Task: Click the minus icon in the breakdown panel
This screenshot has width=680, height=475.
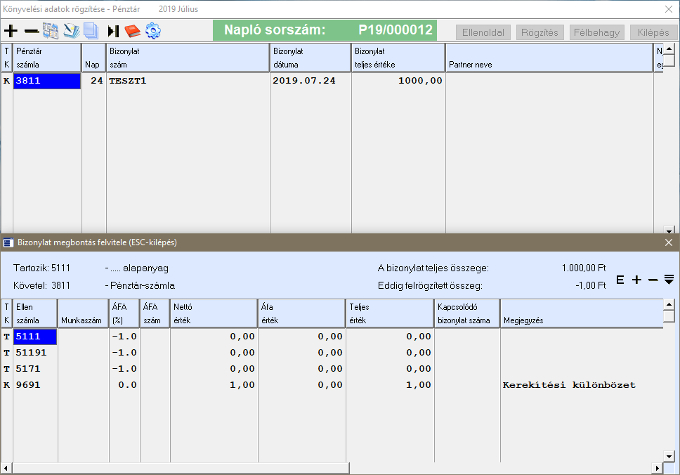Action: [x=652, y=280]
